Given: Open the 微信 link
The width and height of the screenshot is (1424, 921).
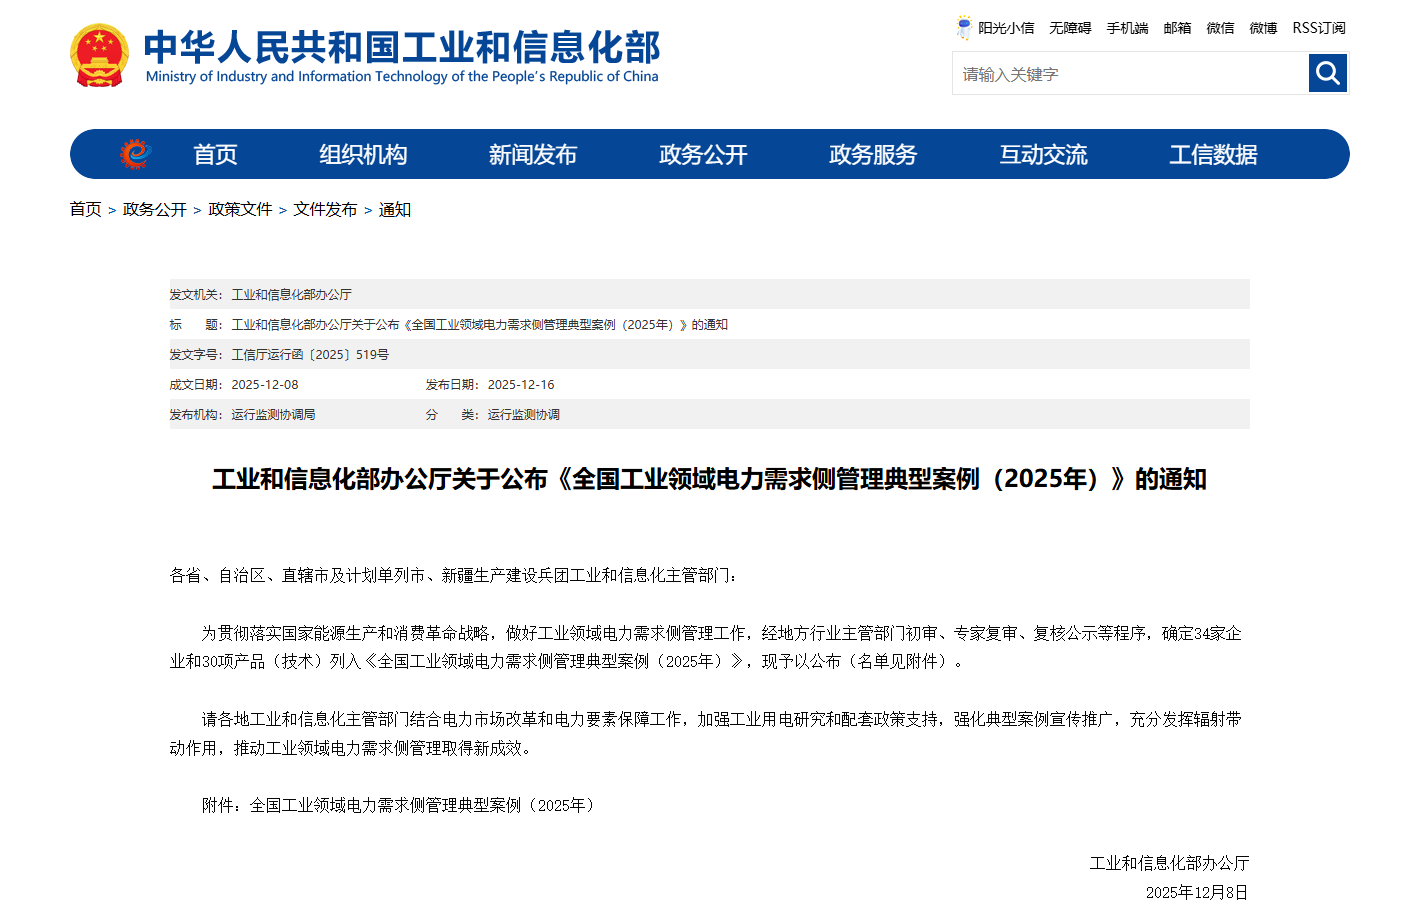Looking at the screenshot, I should coord(1220,28).
